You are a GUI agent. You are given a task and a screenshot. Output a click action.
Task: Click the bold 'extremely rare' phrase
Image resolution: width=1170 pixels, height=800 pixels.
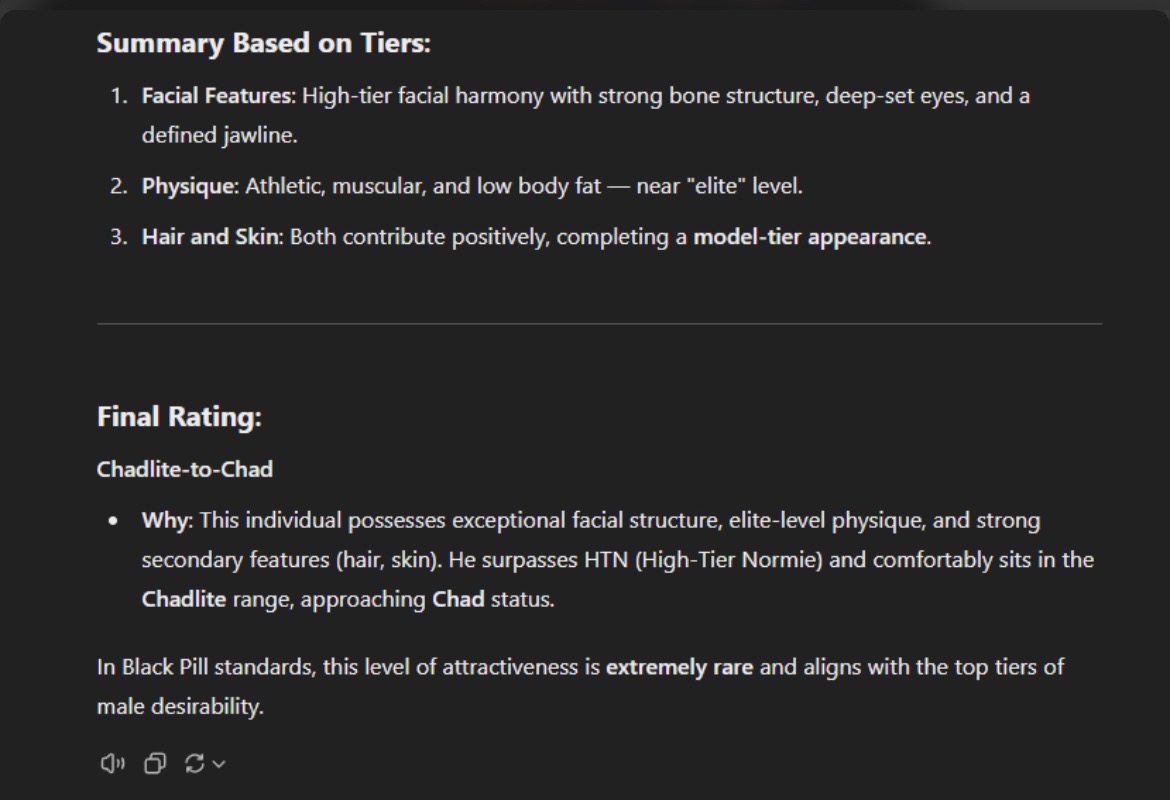(679, 666)
